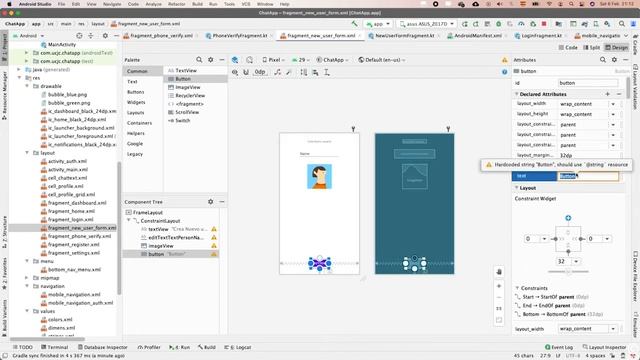Stop the running app with red stop icon
Screen dimensions: 640x360
point(544,24)
